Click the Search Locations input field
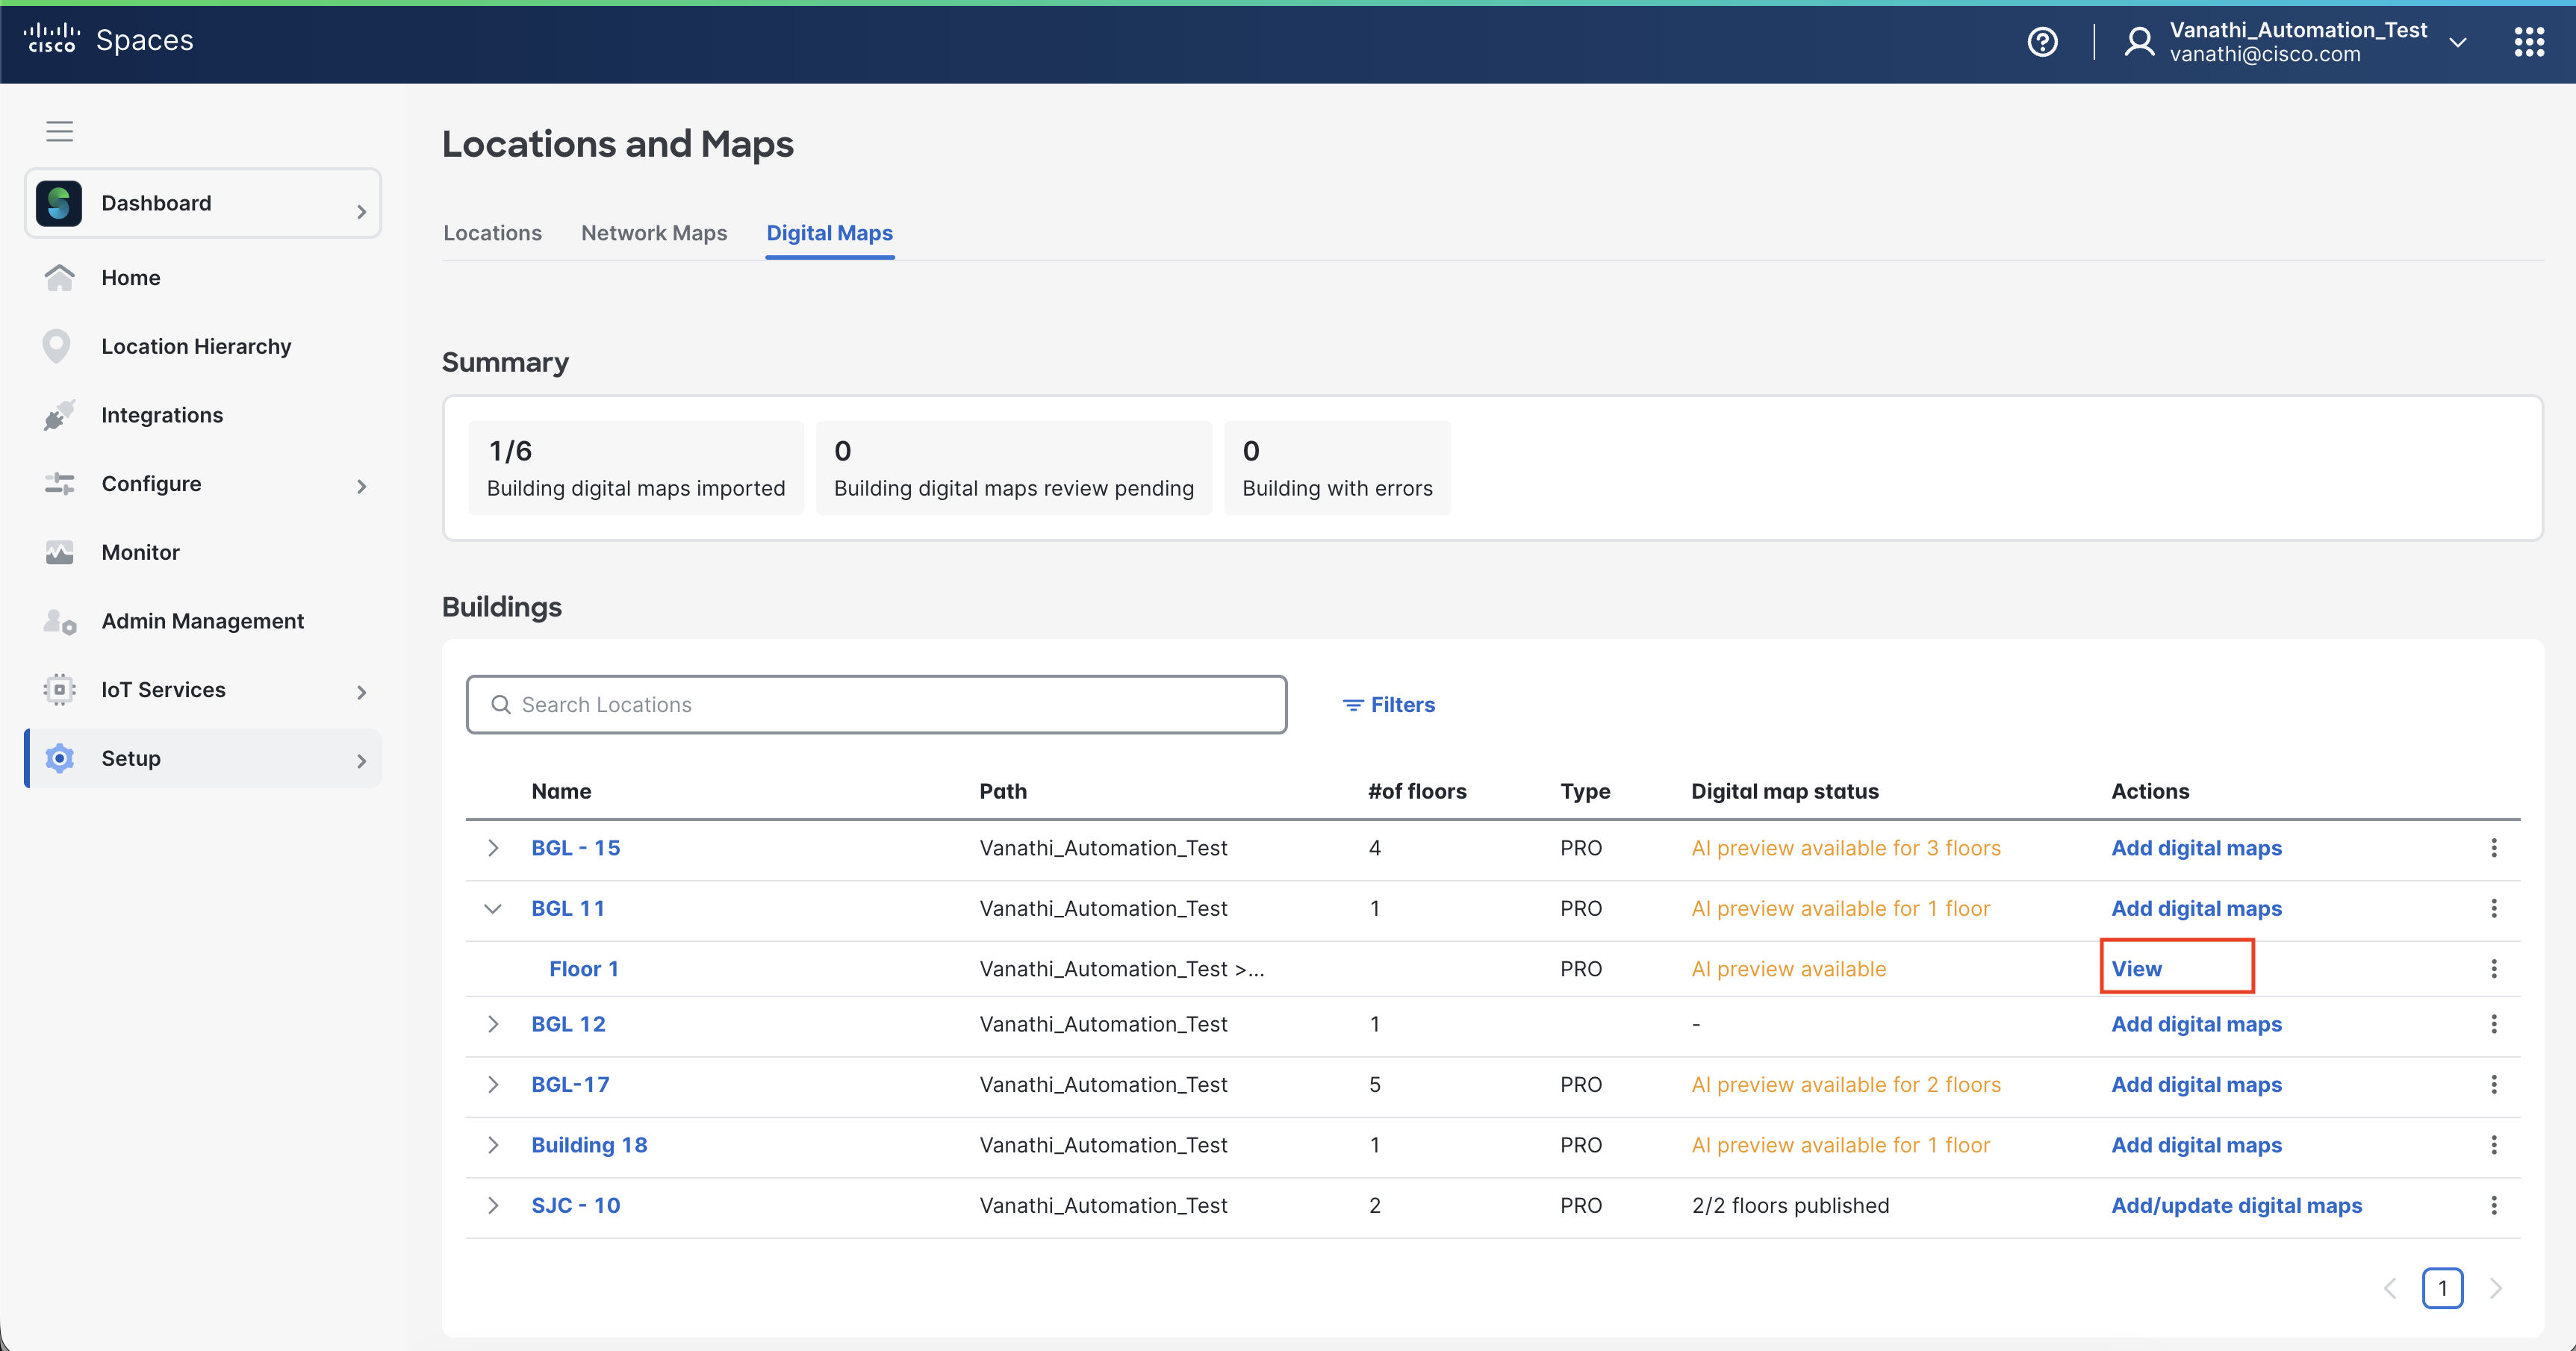 tap(876, 705)
